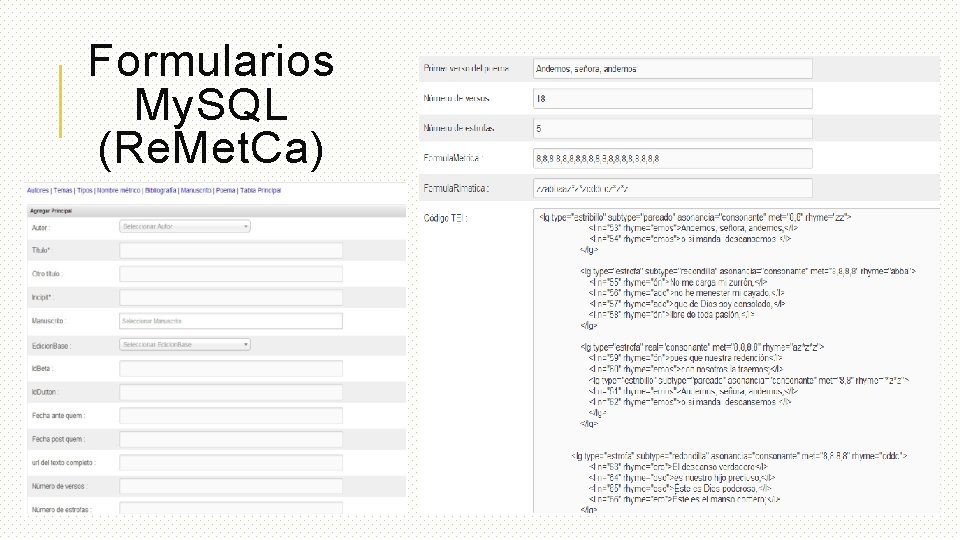Open the Temas link

[62, 190]
